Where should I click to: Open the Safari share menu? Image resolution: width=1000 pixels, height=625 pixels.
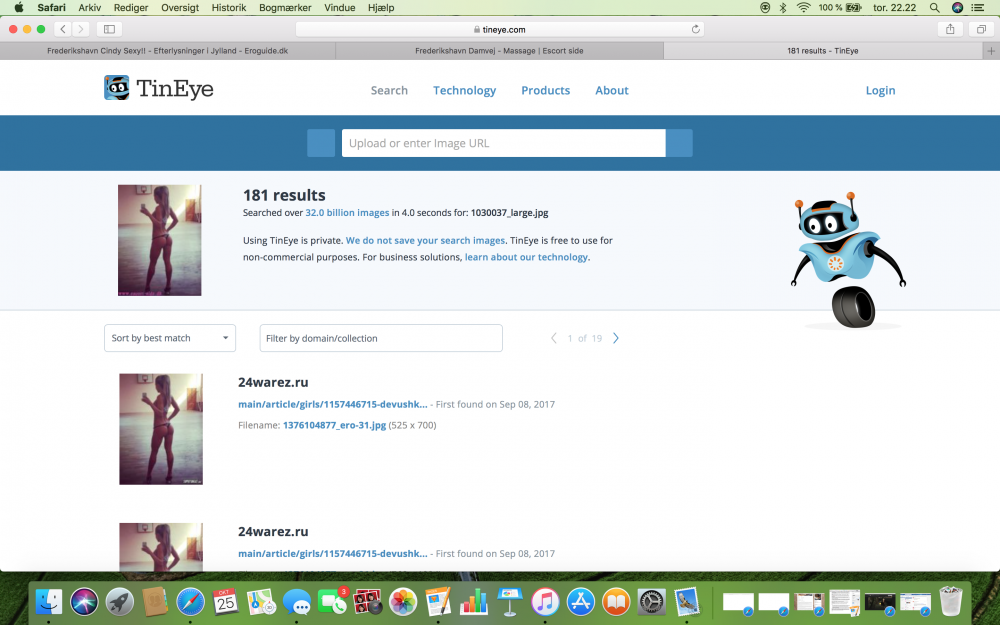(950, 29)
